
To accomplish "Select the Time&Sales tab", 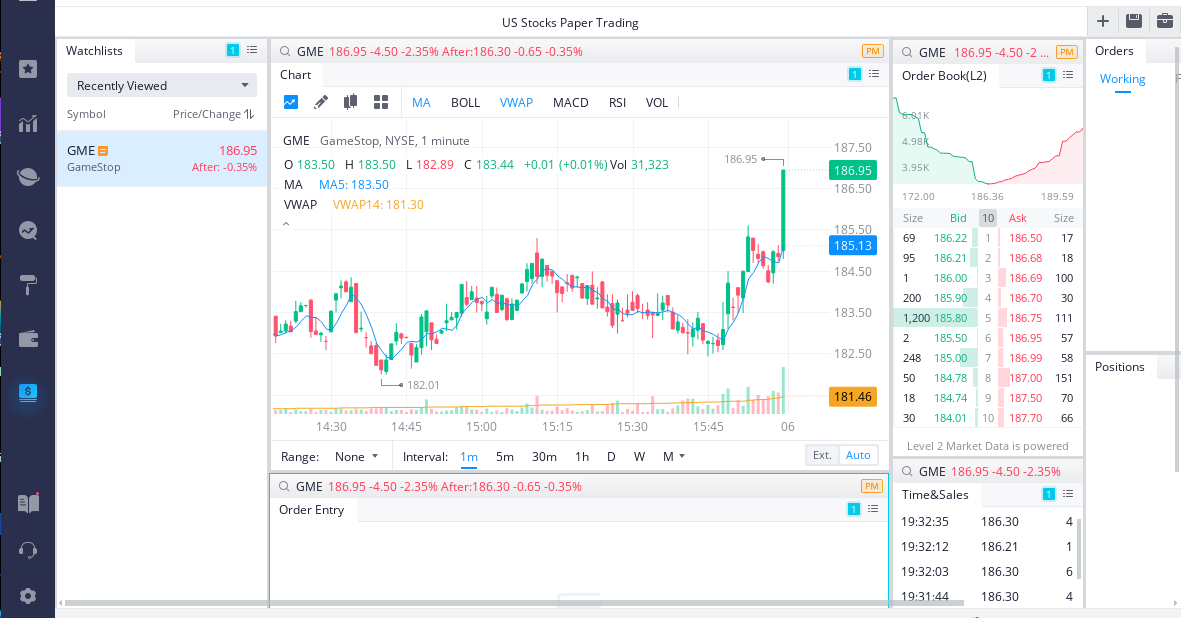I will pyautogui.click(x=935, y=495).
